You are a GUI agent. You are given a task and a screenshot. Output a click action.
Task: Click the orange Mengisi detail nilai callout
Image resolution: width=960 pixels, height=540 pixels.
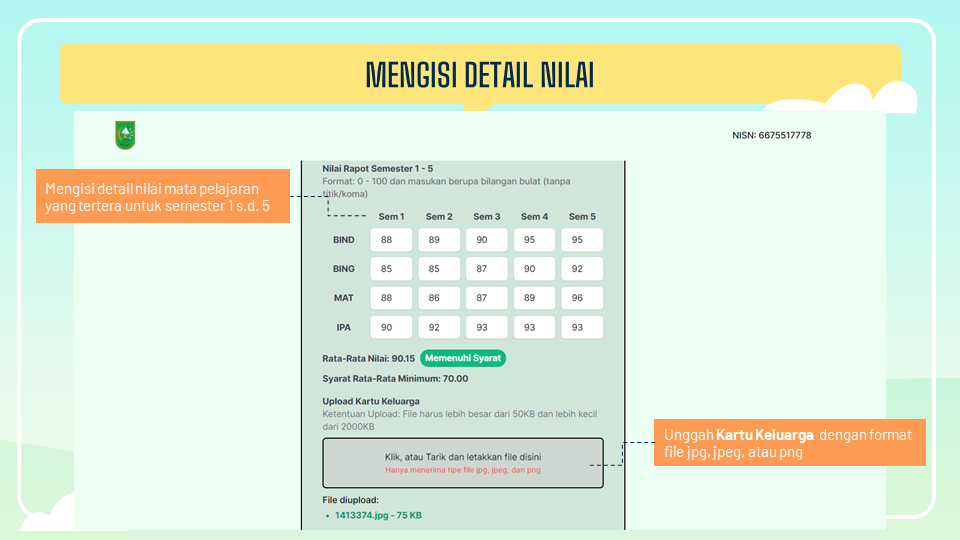click(x=164, y=196)
